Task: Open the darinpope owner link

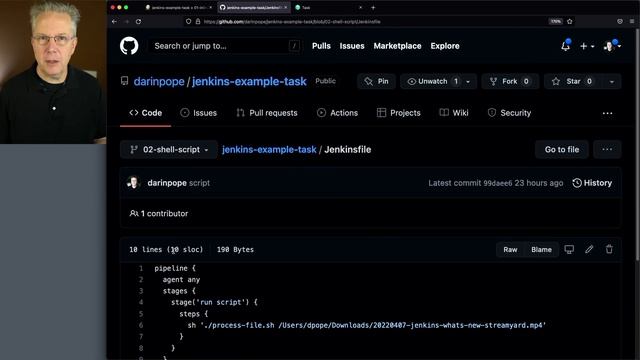Action: click(159, 81)
